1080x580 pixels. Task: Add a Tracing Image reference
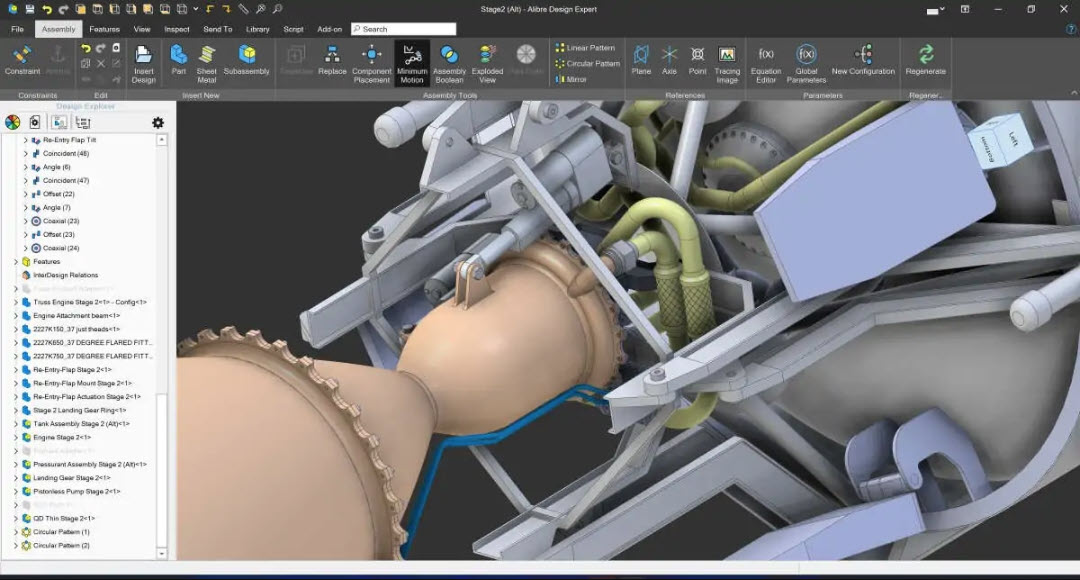(x=727, y=62)
